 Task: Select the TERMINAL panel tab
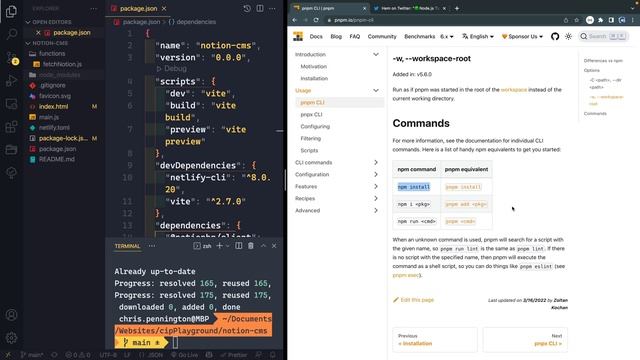[x=127, y=246]
